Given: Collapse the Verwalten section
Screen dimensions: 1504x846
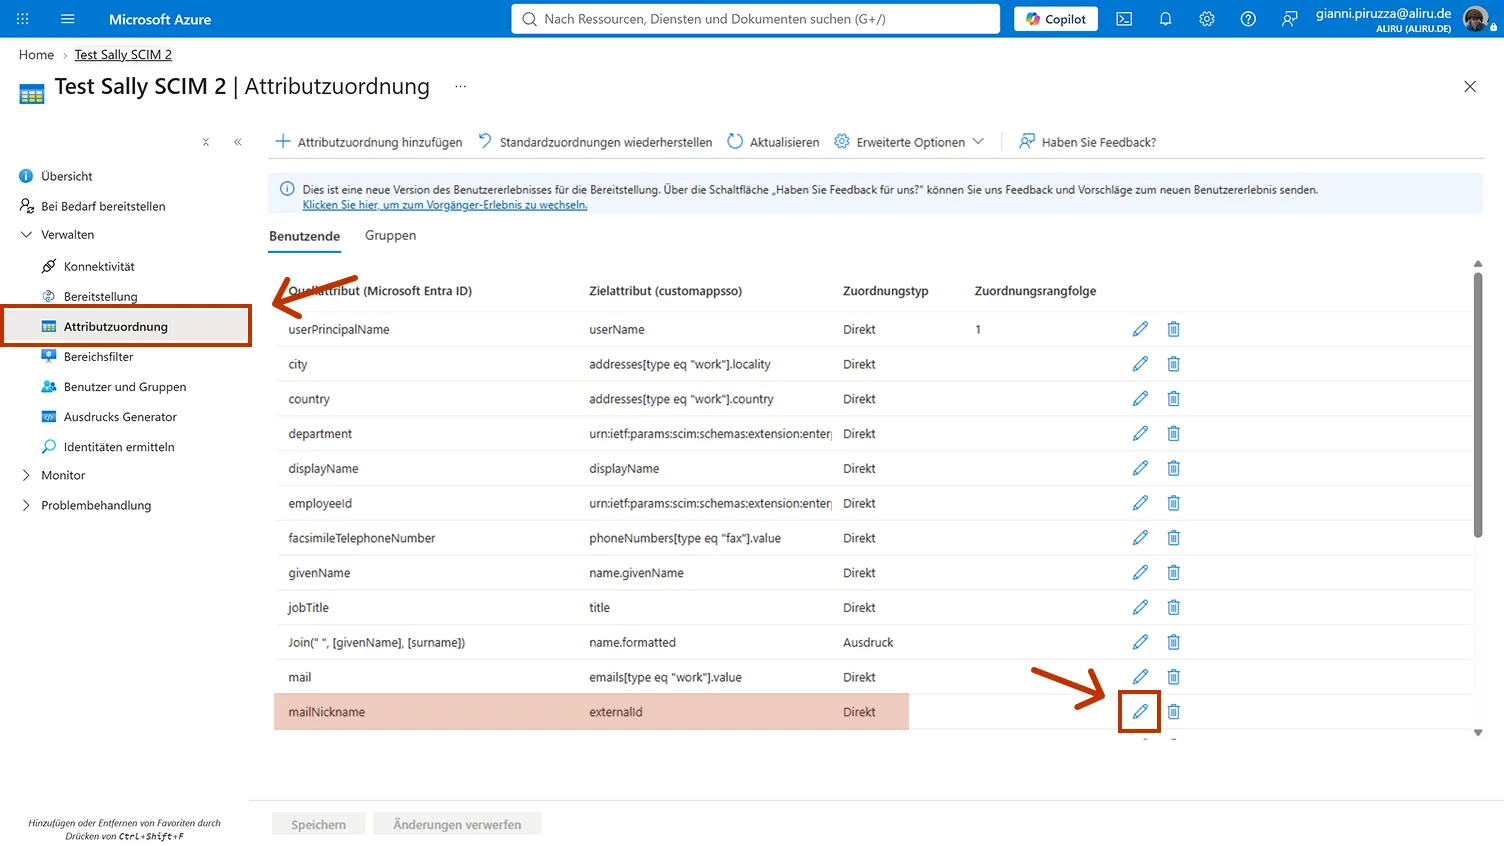Looking at the screenshot, I should coord(26,235).
